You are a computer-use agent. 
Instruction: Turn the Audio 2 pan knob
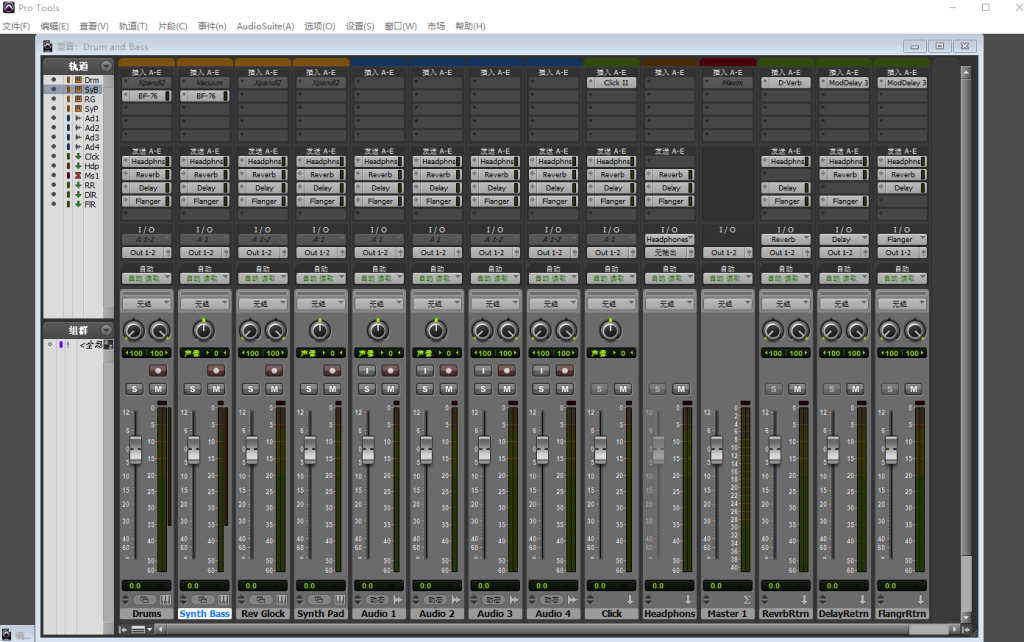click(x=436, y=330)
